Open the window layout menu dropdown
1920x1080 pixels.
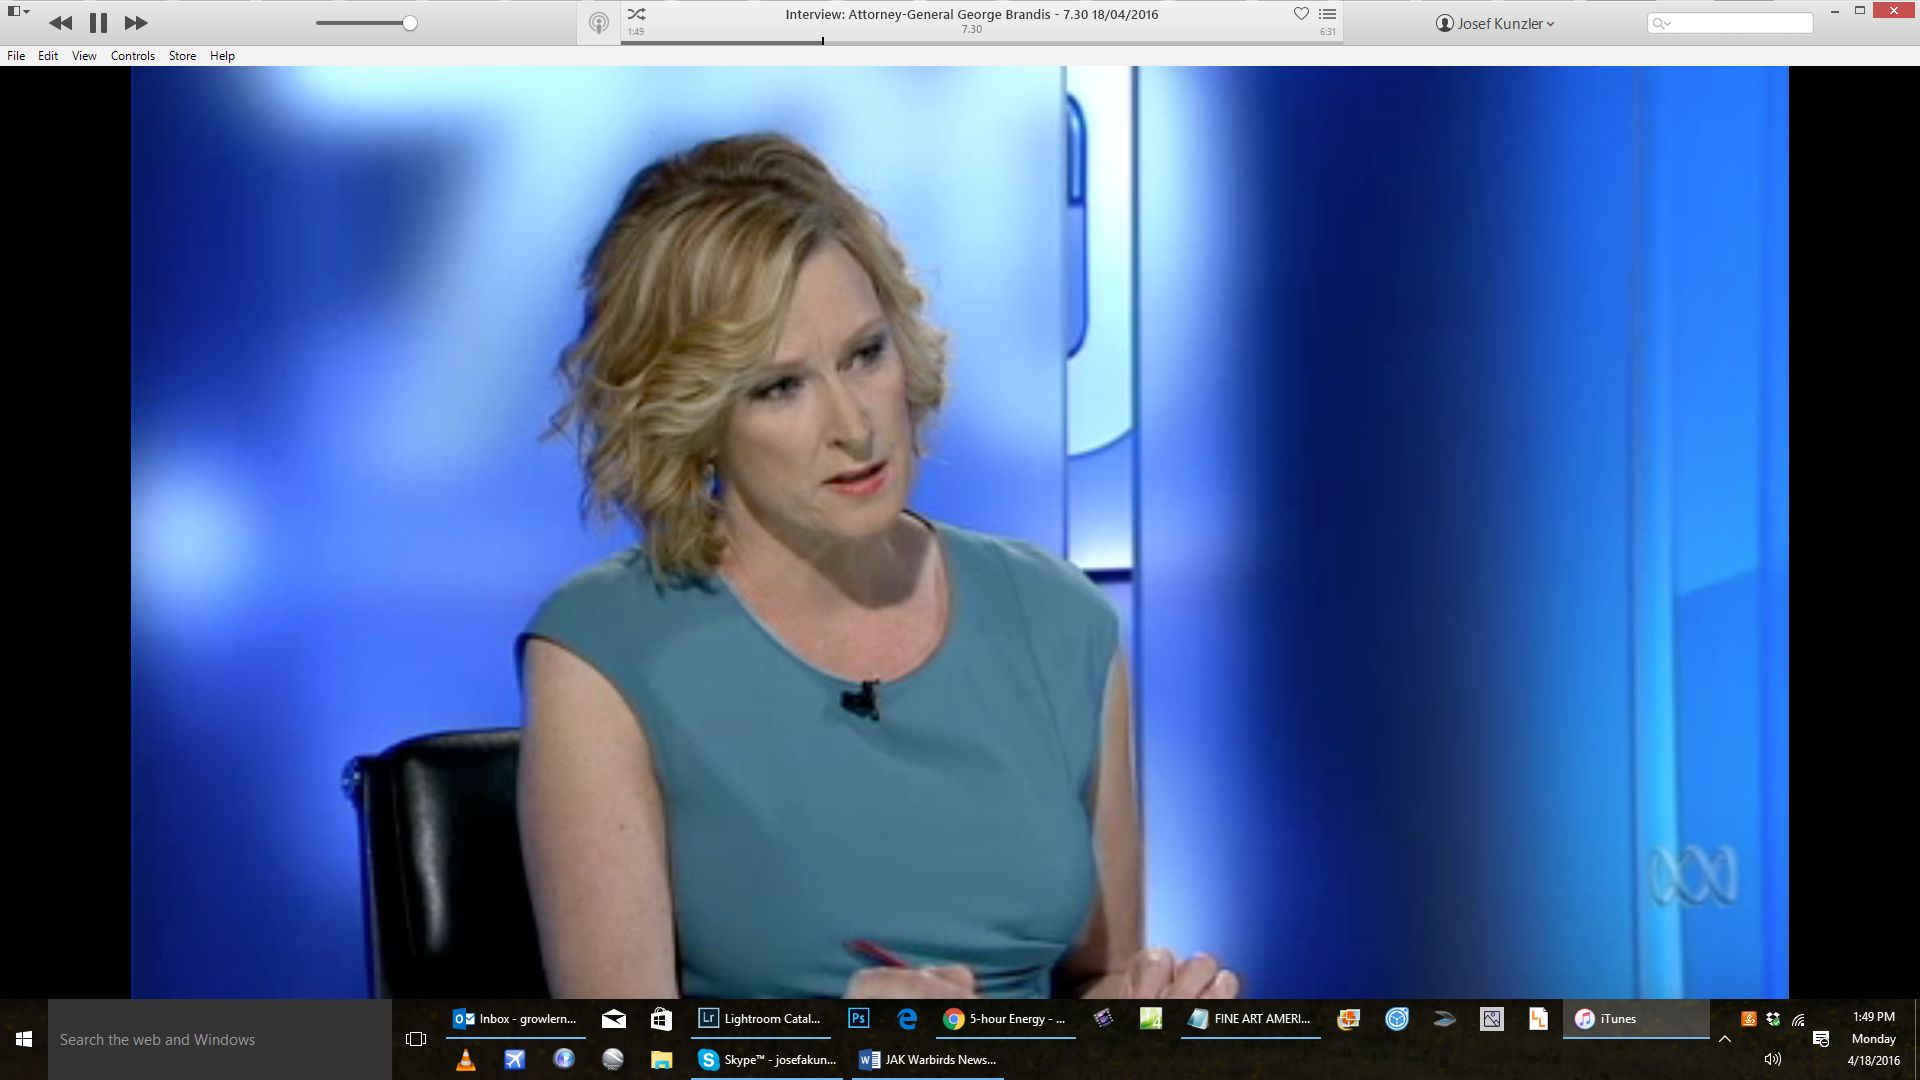tap(18, 11)
